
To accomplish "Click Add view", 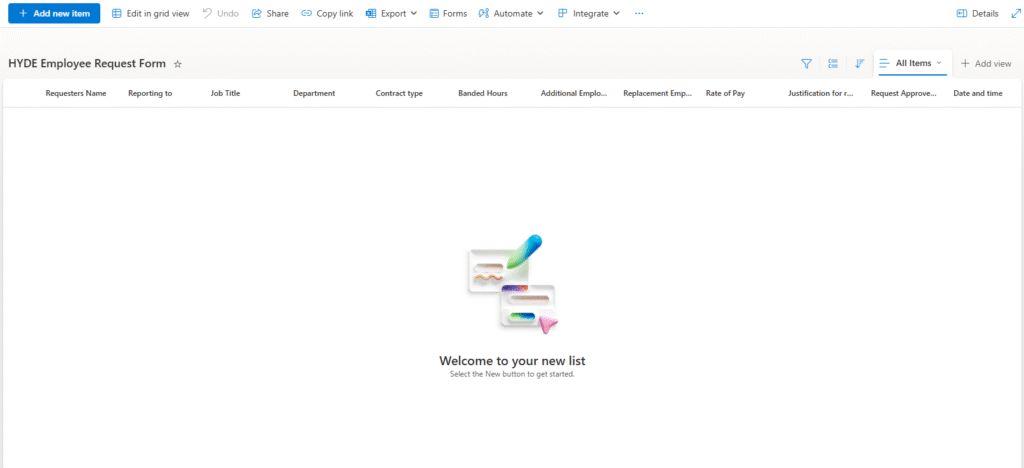I will pos(986,64).
